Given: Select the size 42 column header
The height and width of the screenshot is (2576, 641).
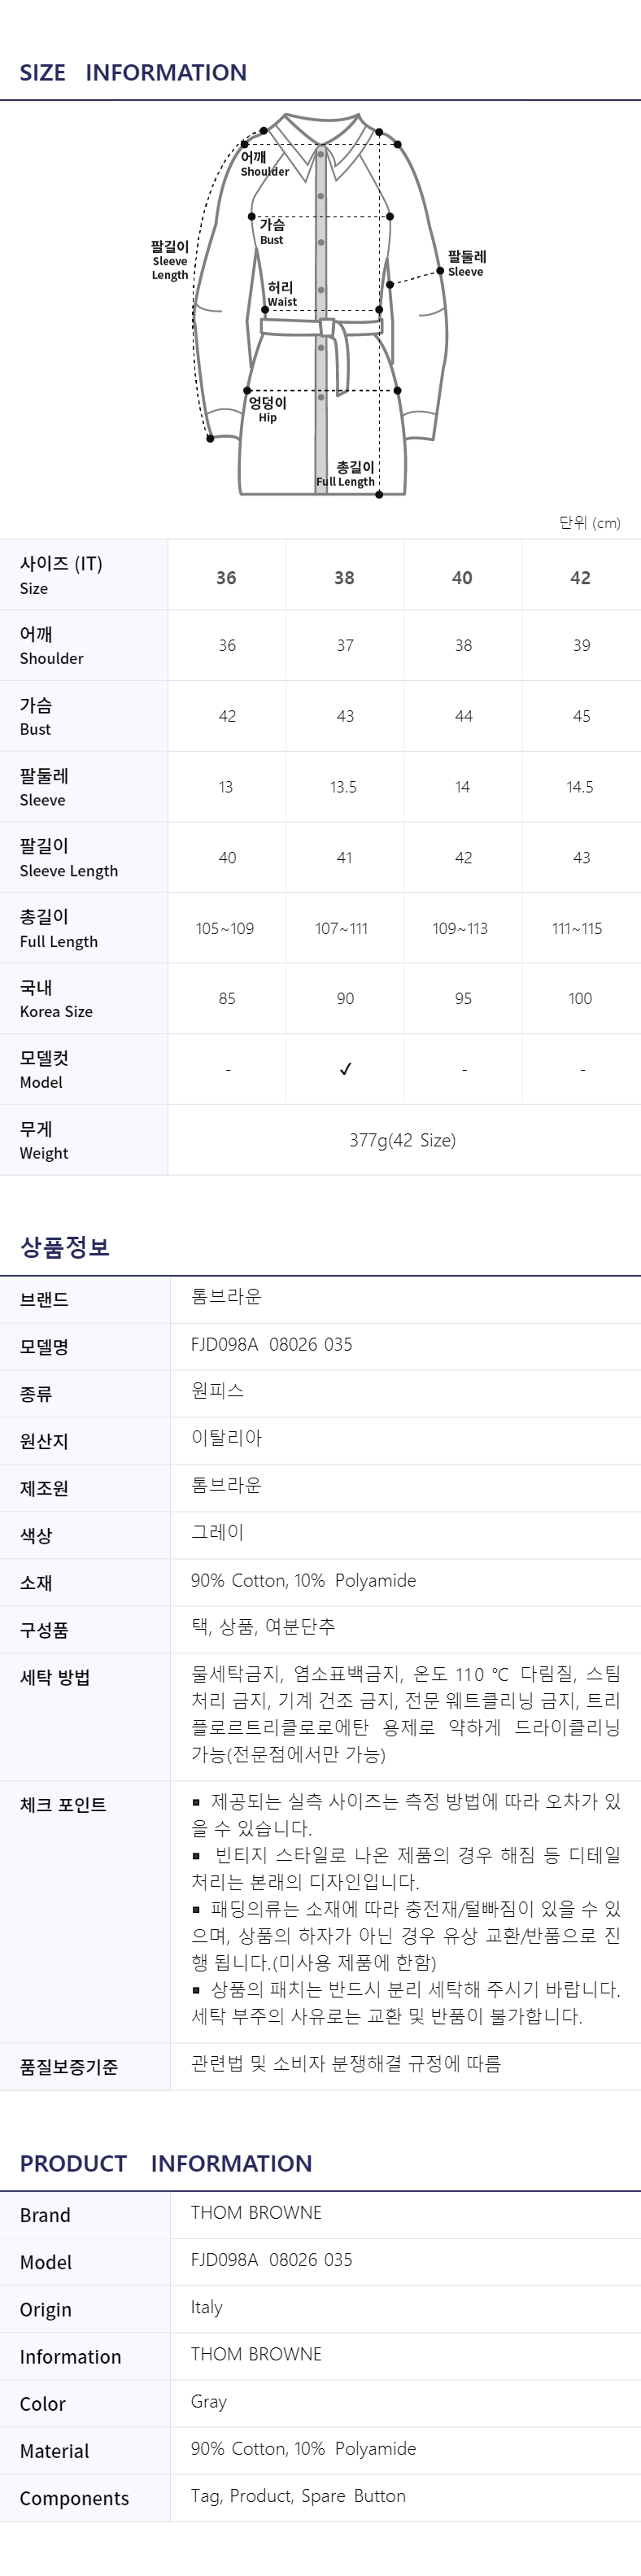Looking at the screenshot, I should point(581,578).
